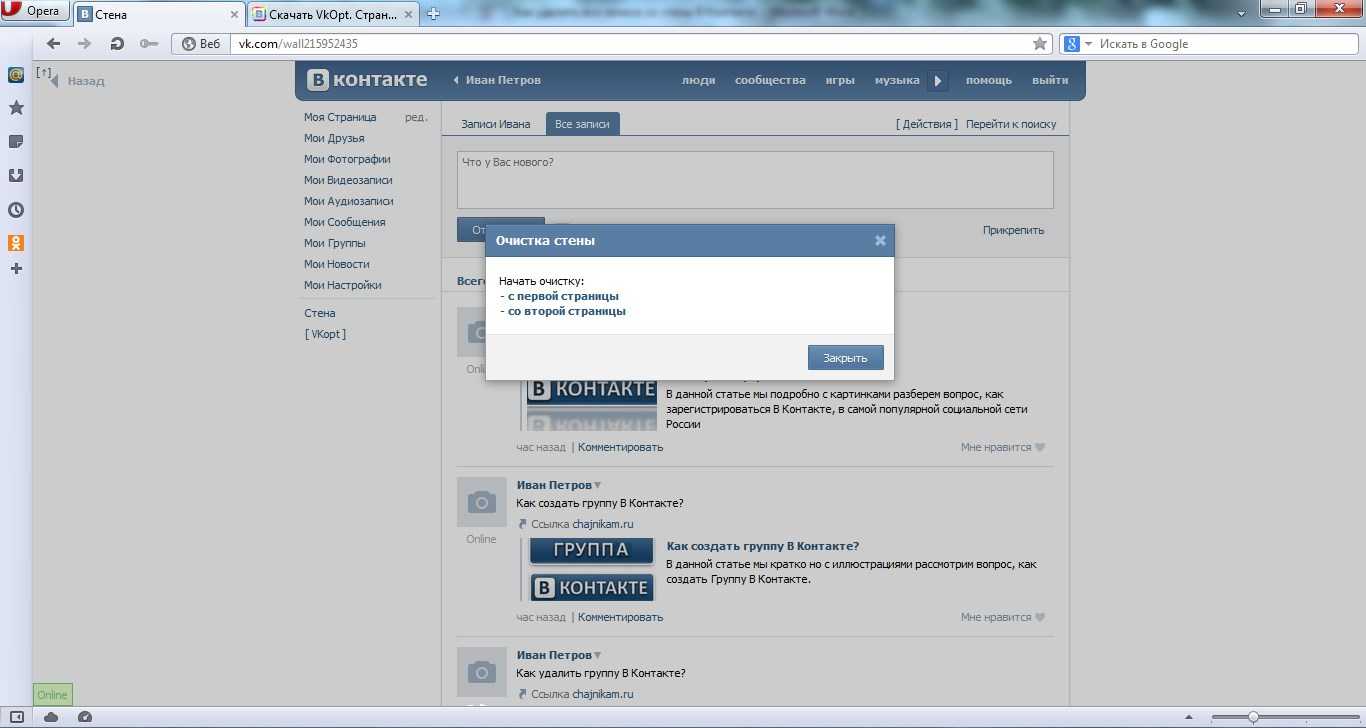1366x728 pixels.
Task: Close the Очистка стены dialog with X
Action: 880,240
